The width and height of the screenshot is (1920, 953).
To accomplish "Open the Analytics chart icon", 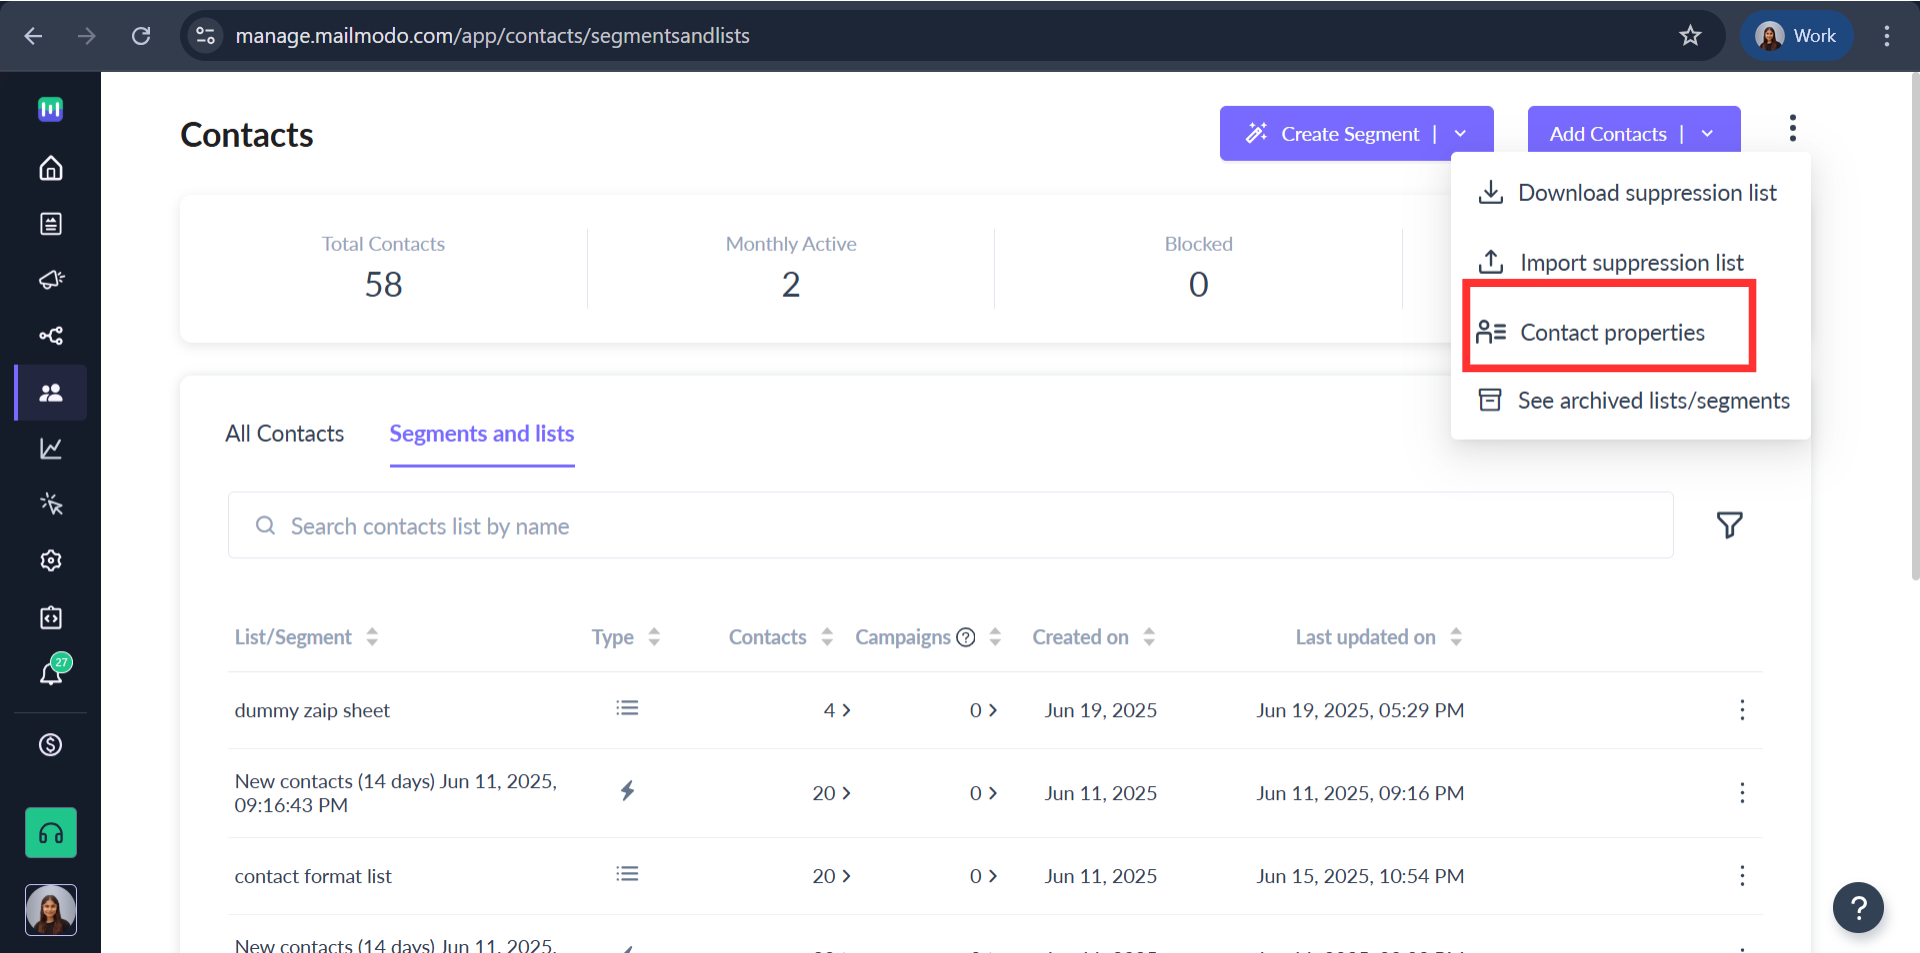I will coord(51,448).
